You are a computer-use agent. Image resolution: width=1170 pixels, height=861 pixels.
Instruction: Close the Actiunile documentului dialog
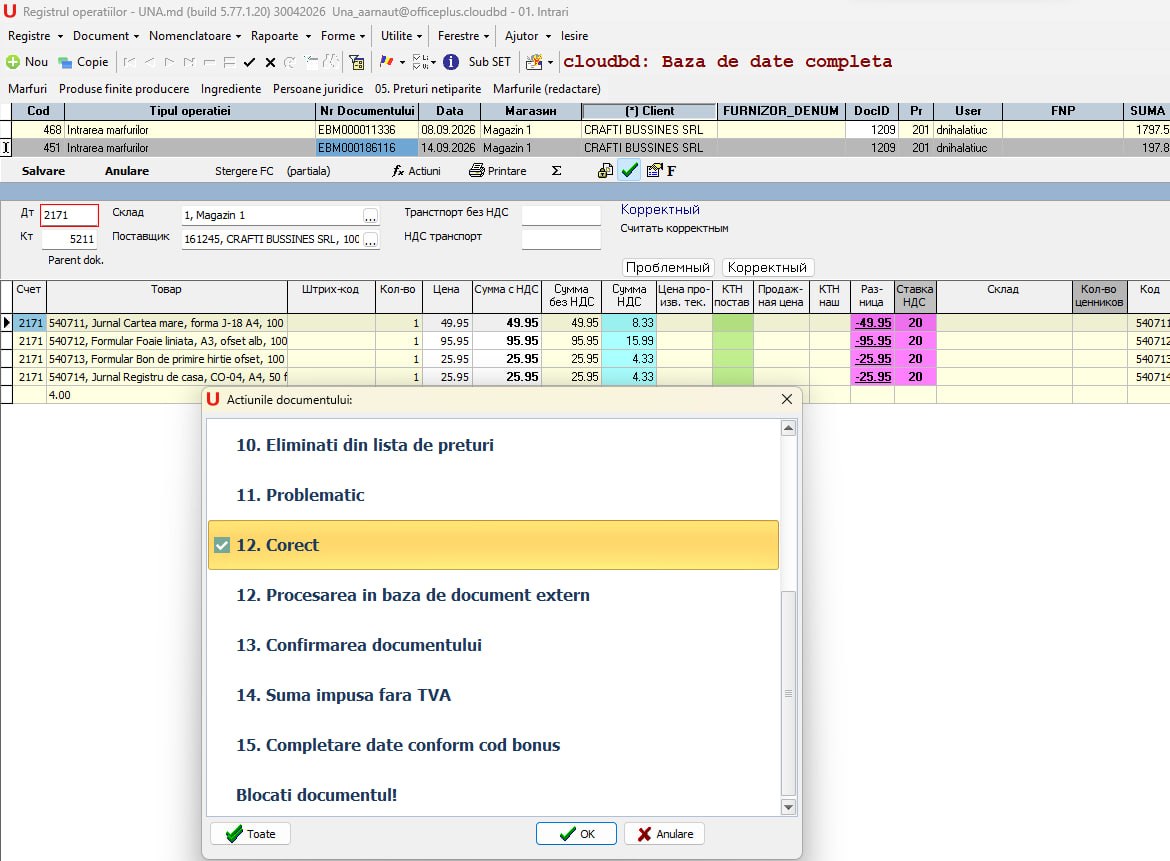tap(786, 400)
